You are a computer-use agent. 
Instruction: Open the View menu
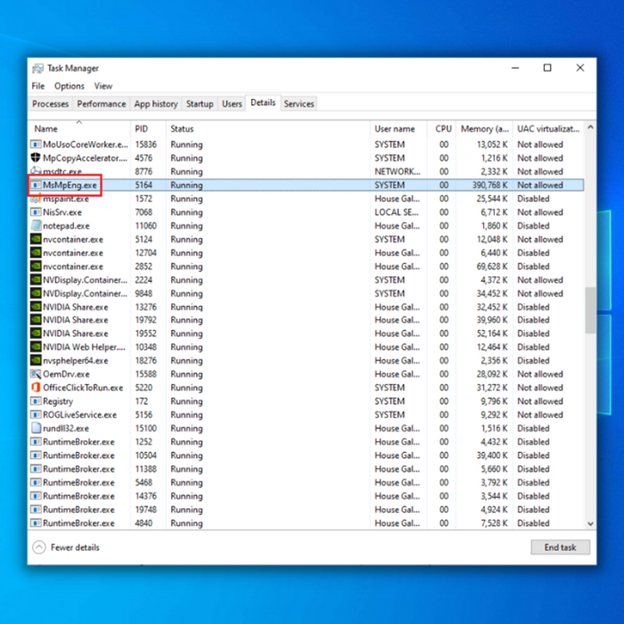[x=103, y=86]
